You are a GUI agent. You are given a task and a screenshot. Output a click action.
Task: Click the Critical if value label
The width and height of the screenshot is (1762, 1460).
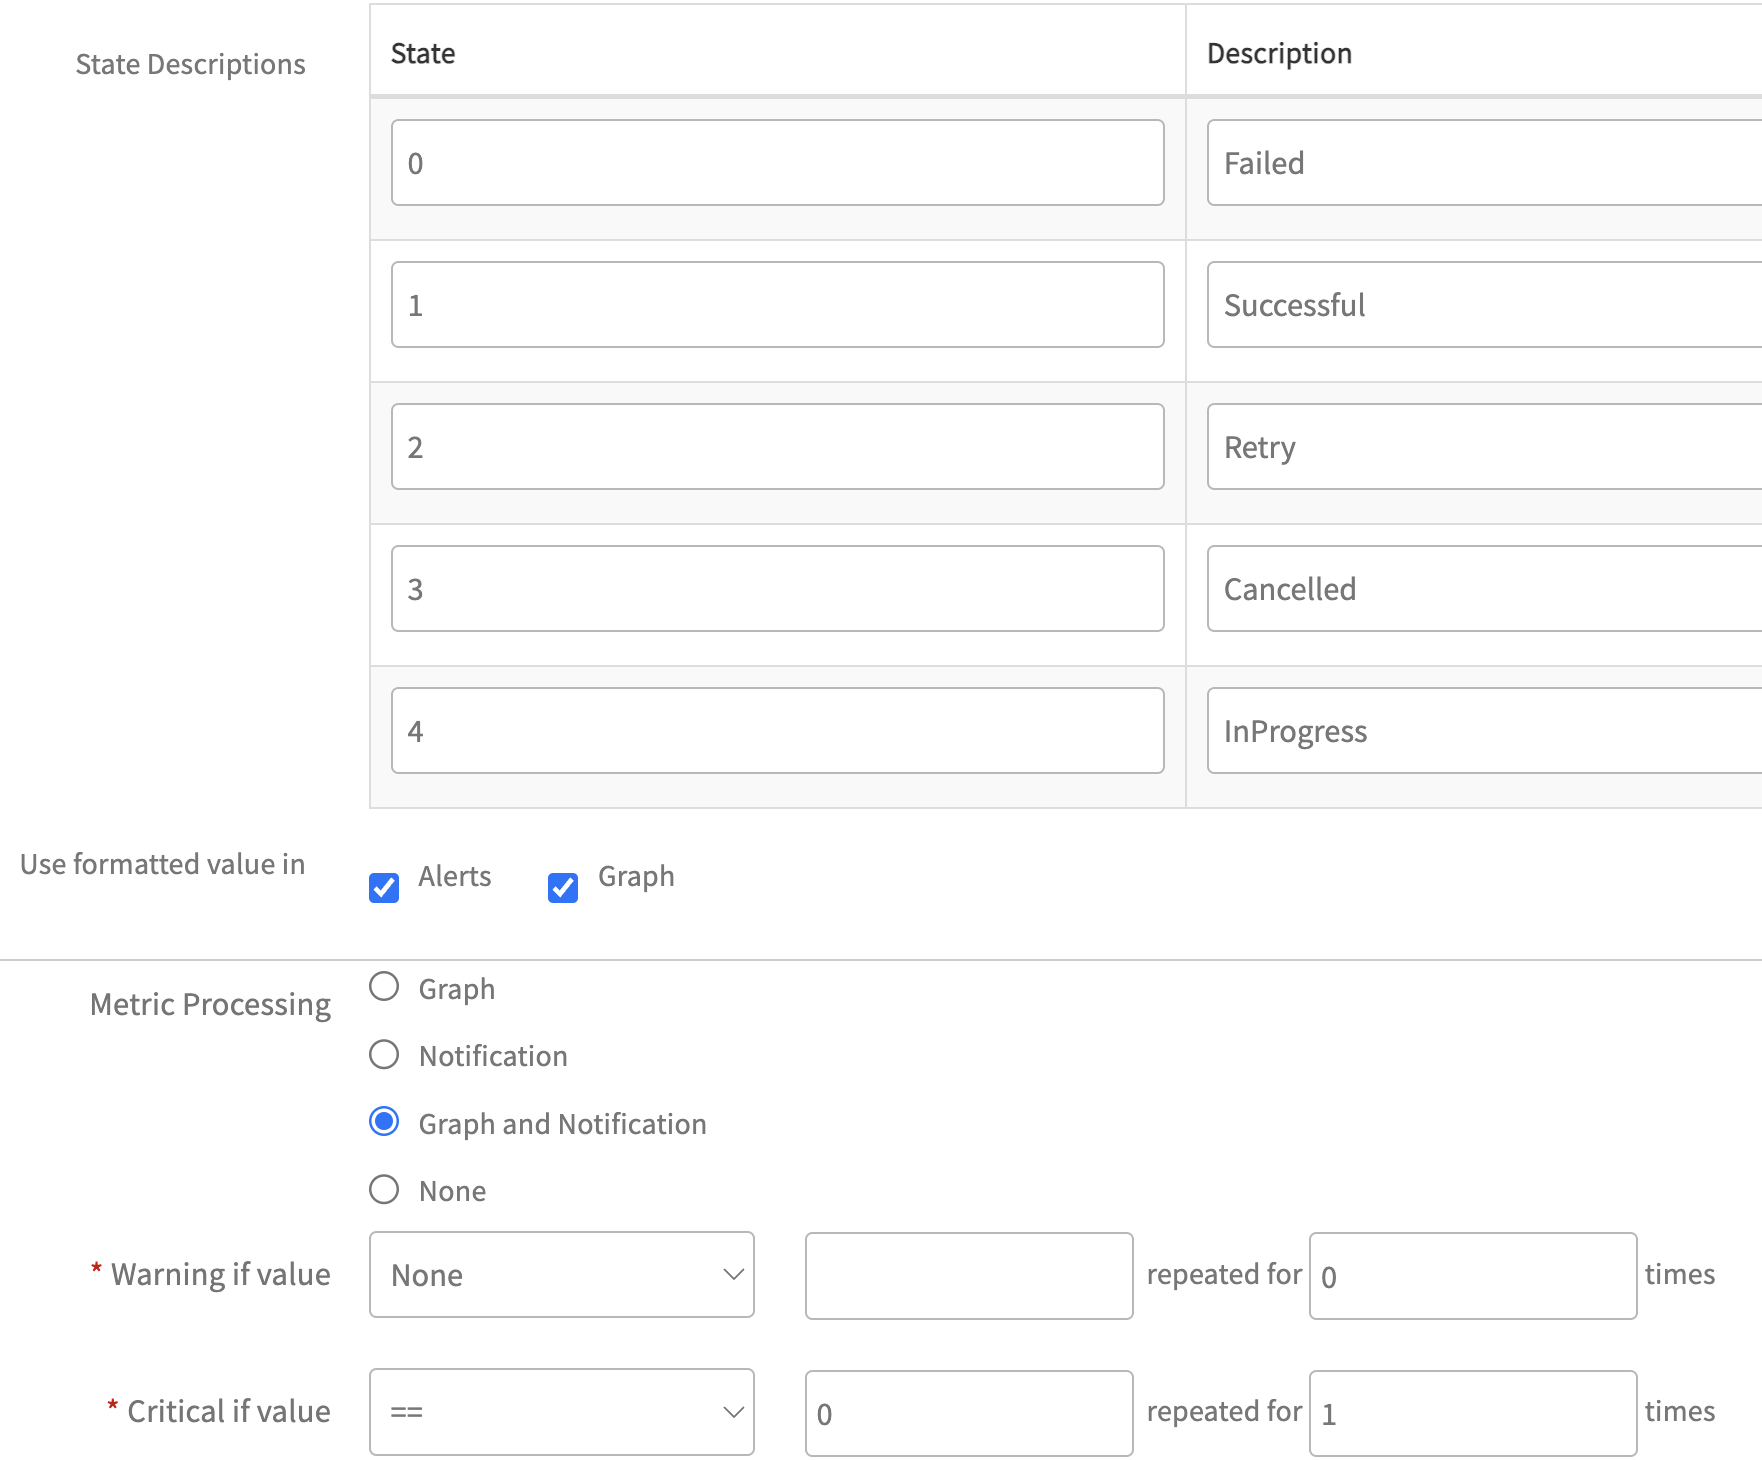tap(228, 1411)
